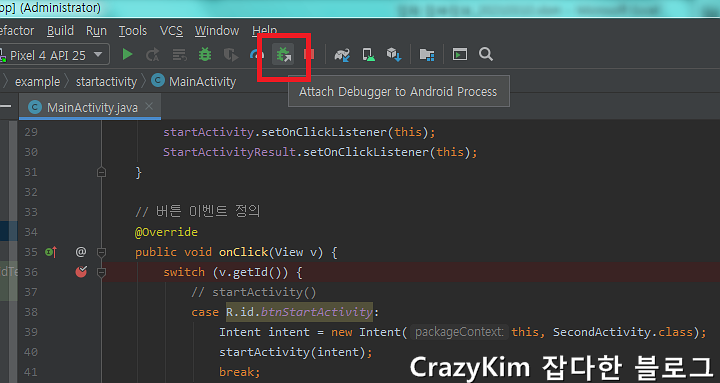
Task: Click the packageContext parameter hint
Action: pos(459,332)
